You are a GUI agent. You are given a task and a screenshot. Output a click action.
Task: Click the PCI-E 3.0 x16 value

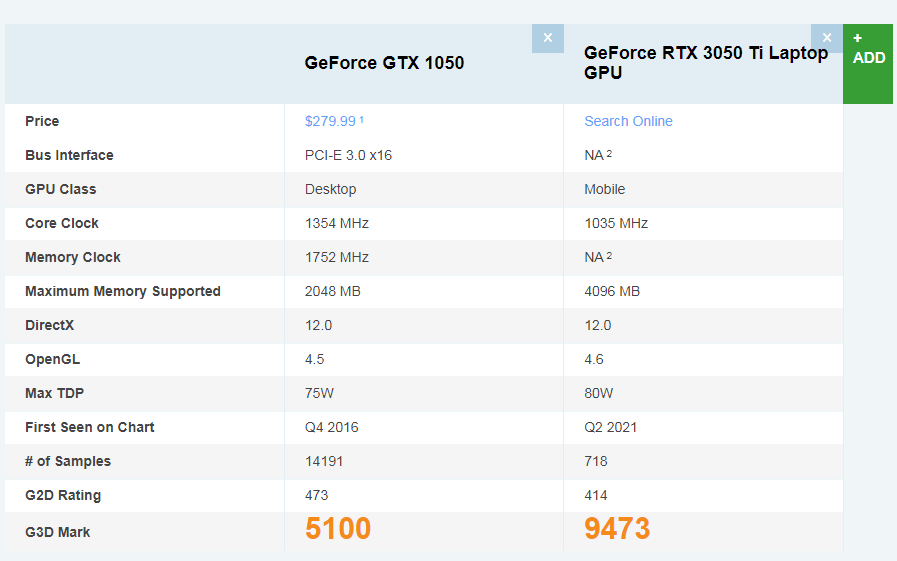pos(348,156)
